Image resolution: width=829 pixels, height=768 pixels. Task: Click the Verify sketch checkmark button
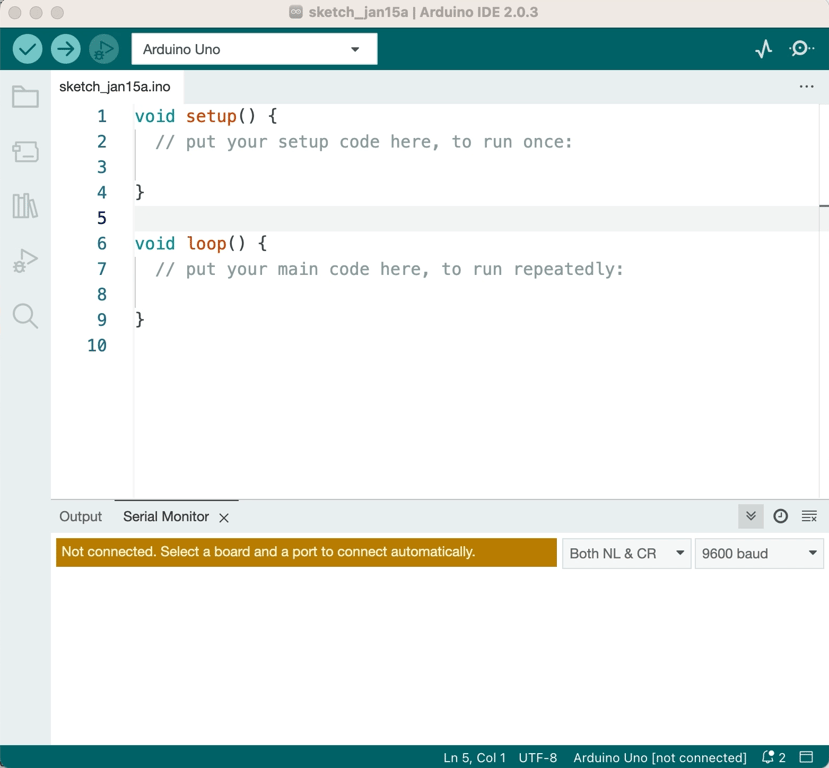point(28,49)
